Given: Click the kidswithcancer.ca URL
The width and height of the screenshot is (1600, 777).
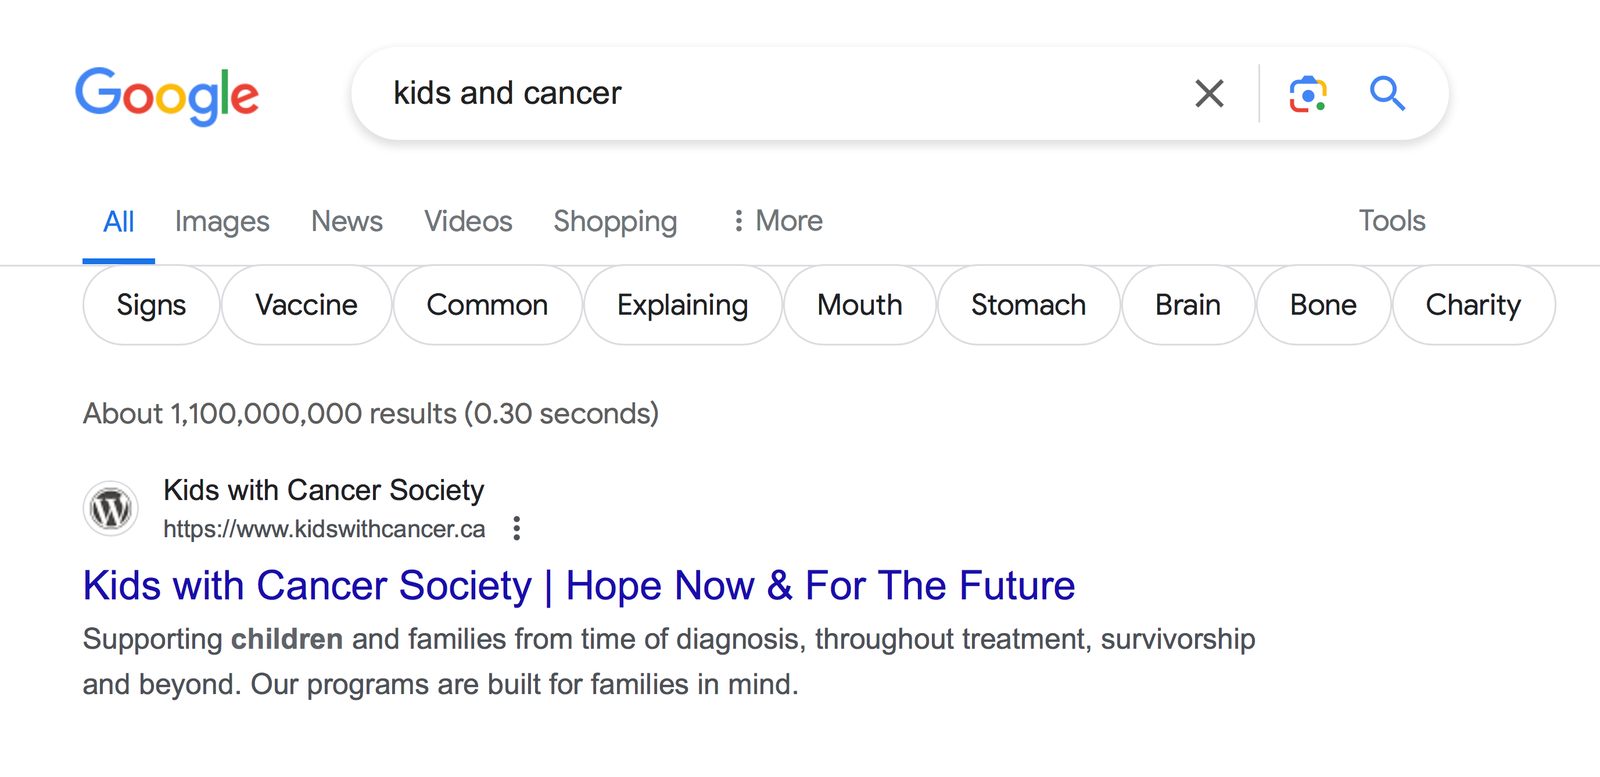Looking at the screenshot, I should pos(324,529).
